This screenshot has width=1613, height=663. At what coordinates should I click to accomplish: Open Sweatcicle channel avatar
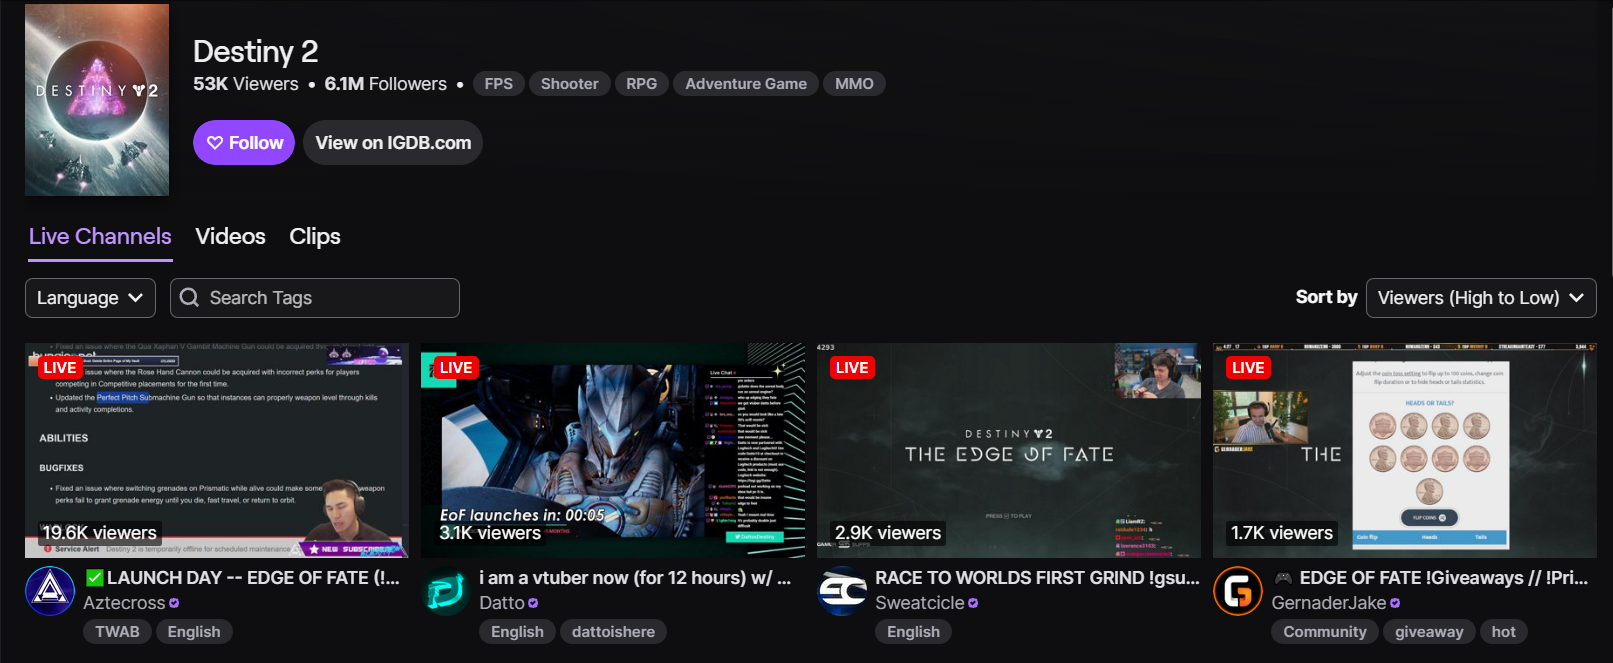[x=842, y=591]
